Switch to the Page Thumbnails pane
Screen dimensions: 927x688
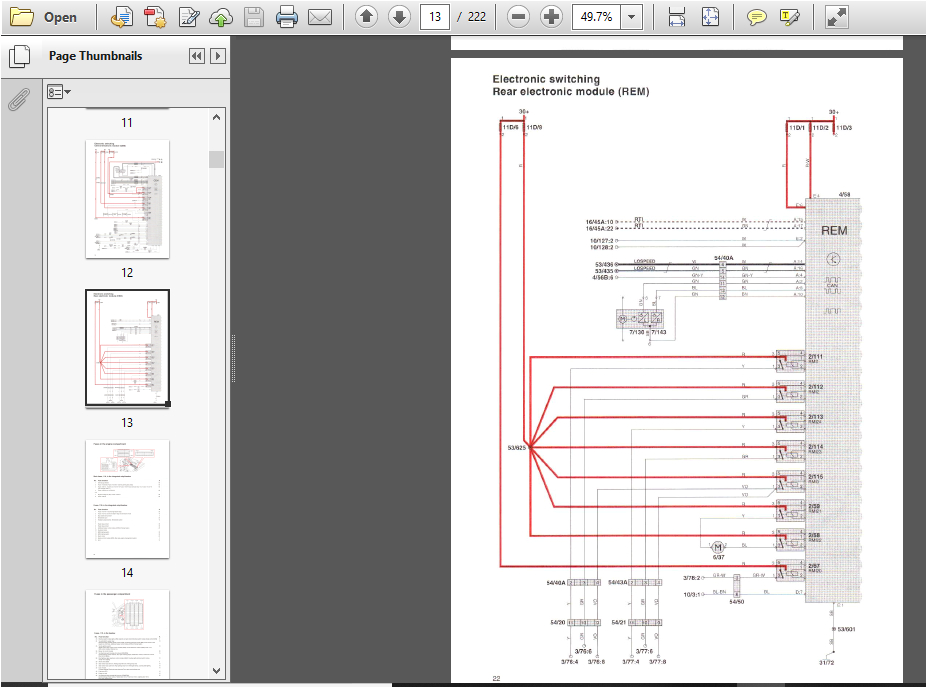18,56
